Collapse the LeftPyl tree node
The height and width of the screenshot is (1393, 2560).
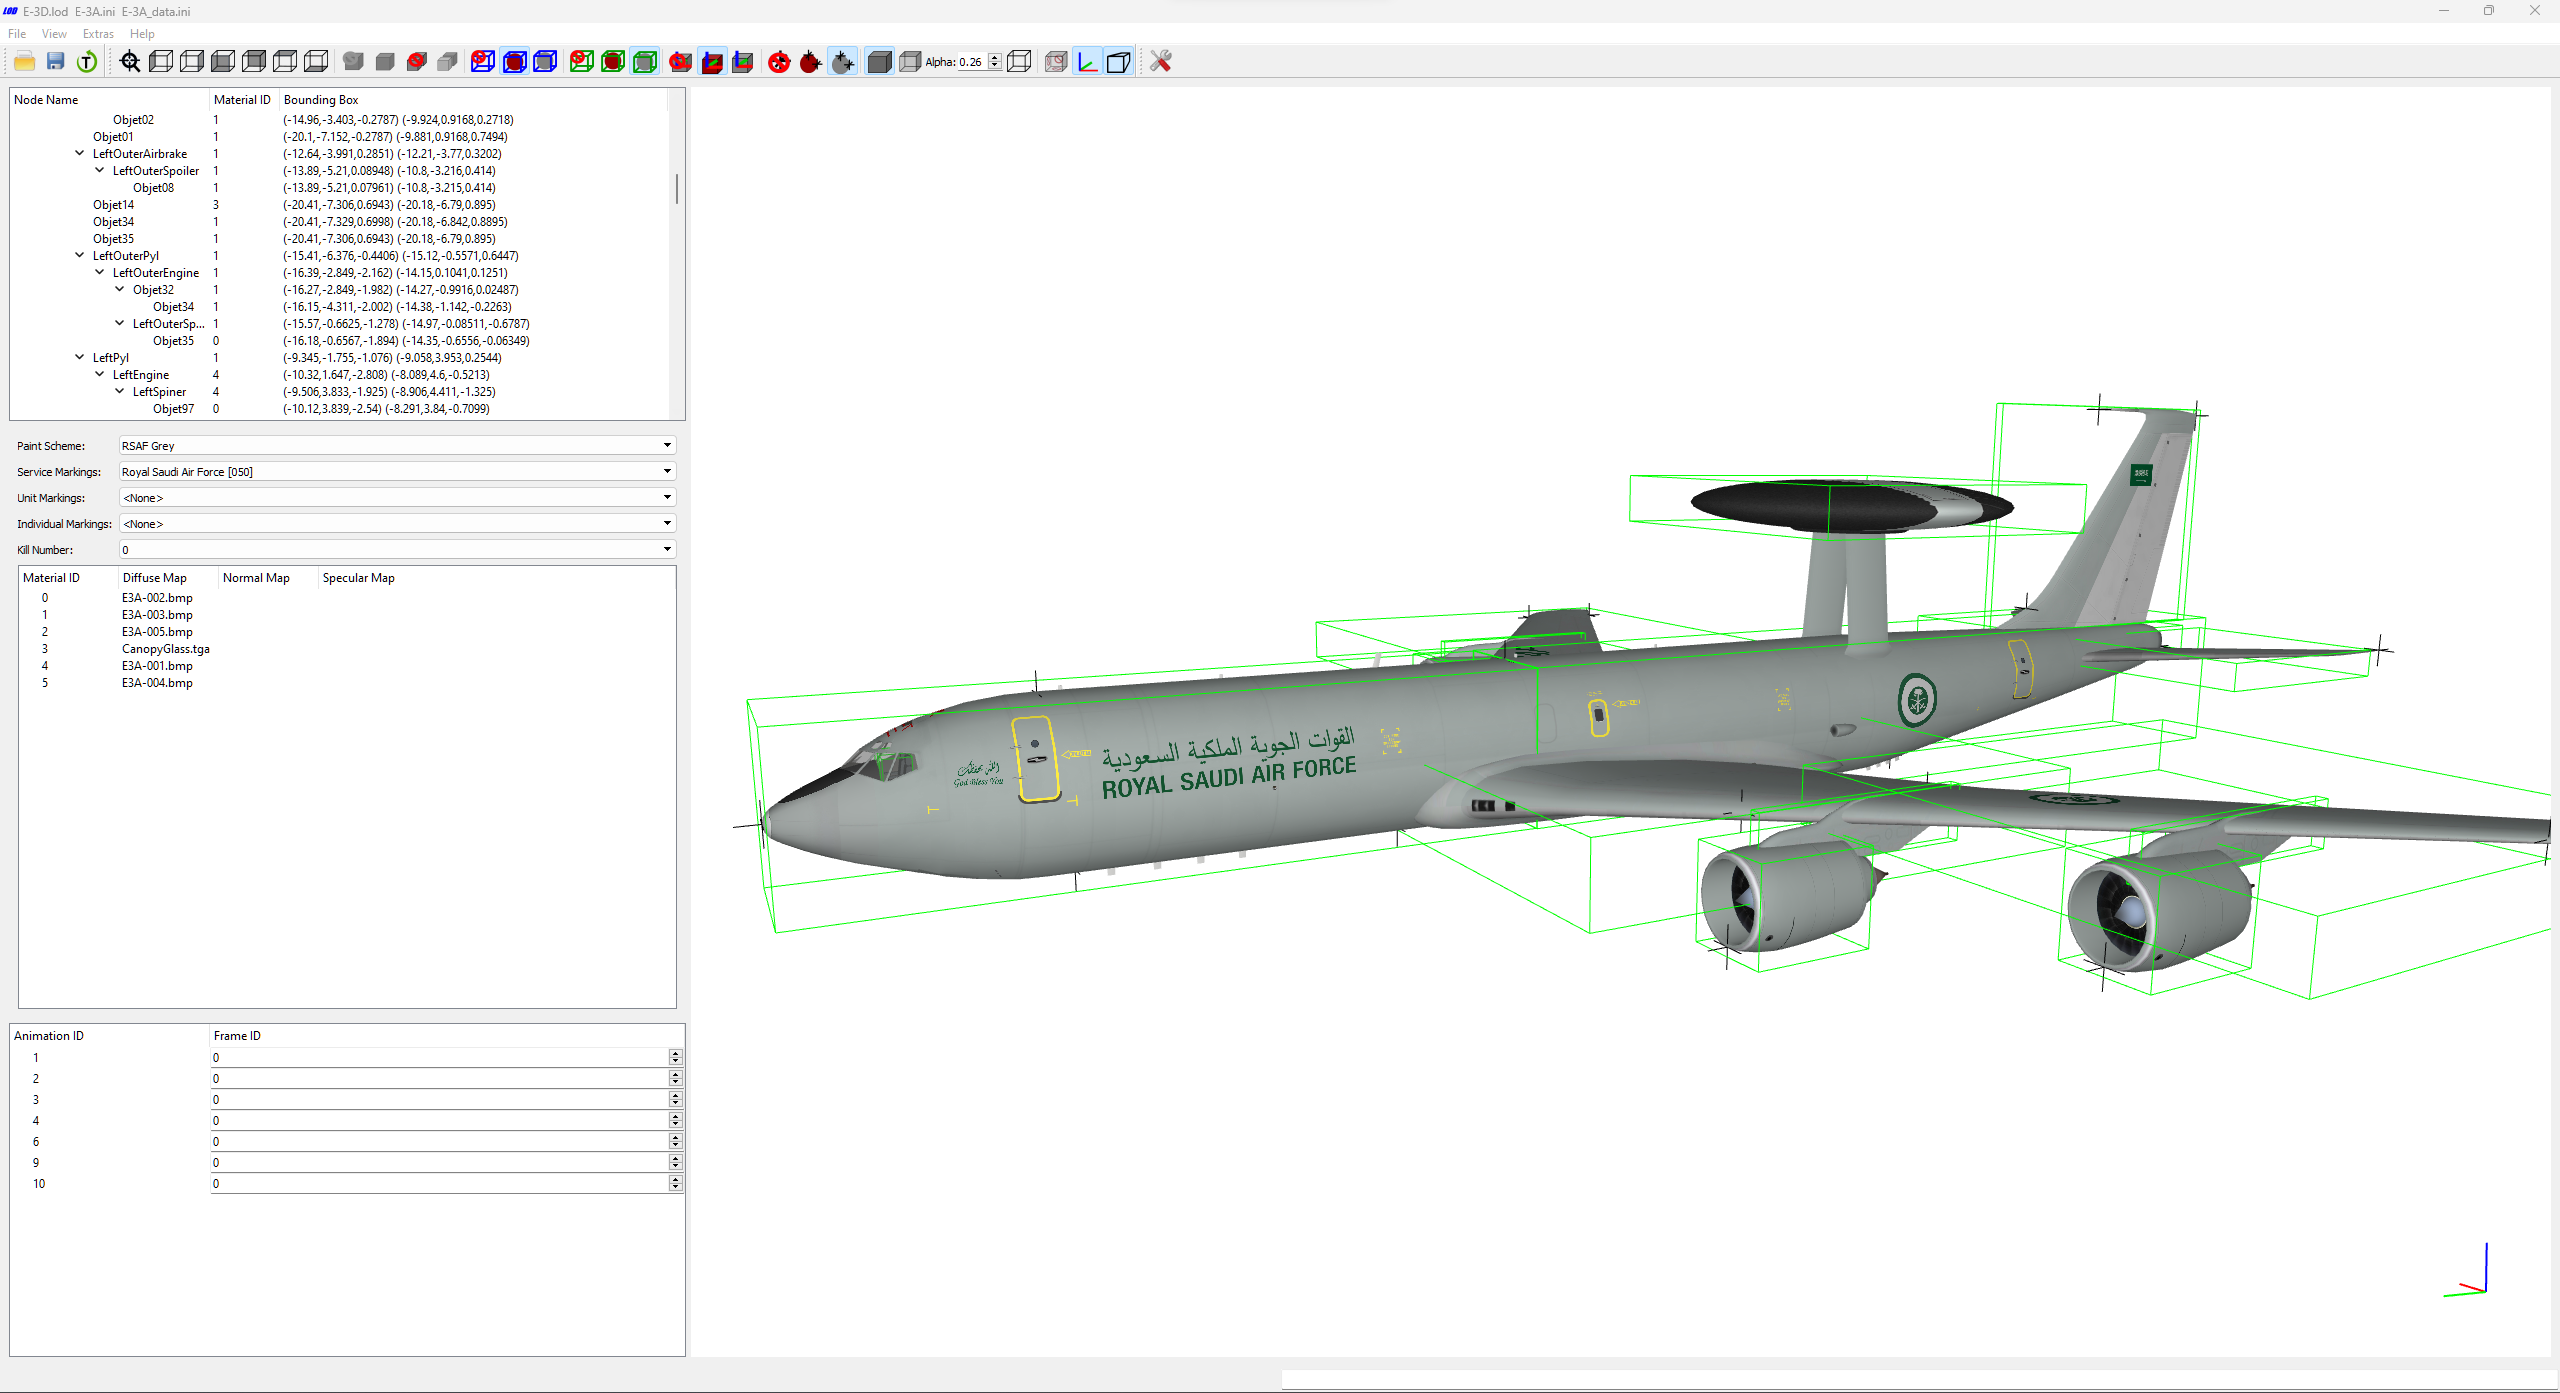pos(80,357)
